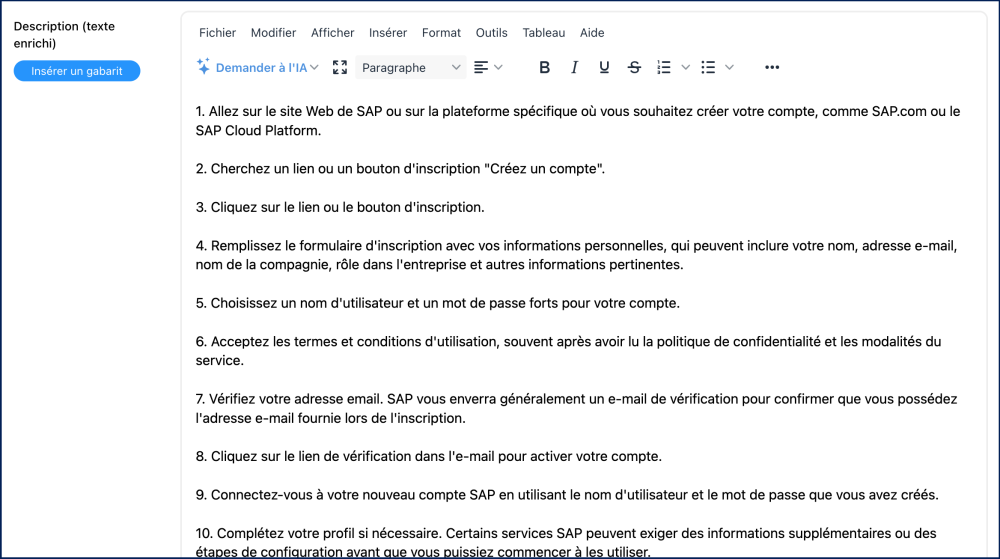
Task: Expand numbered list style options
Action: pos(686,68)
